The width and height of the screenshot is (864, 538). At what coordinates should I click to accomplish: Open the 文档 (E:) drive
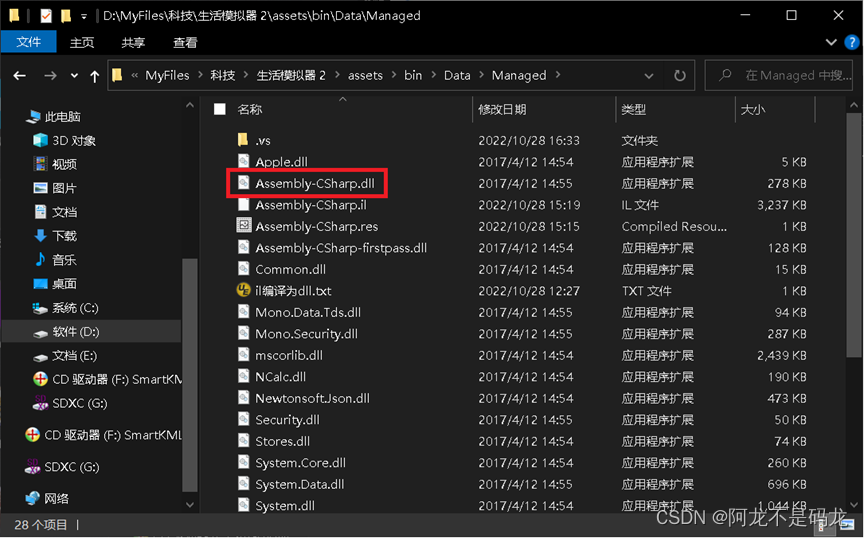click(65, 356)
